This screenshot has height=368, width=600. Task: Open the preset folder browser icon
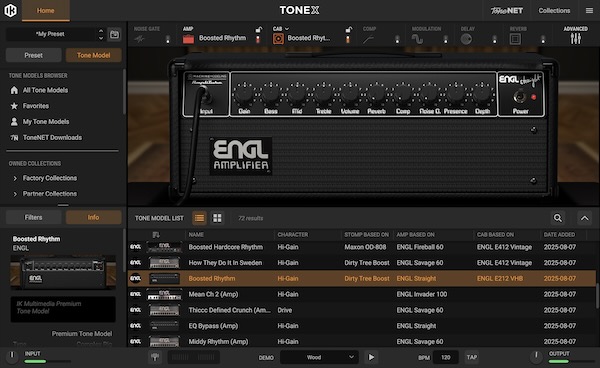pyautogui.click(x=114, y=34)
